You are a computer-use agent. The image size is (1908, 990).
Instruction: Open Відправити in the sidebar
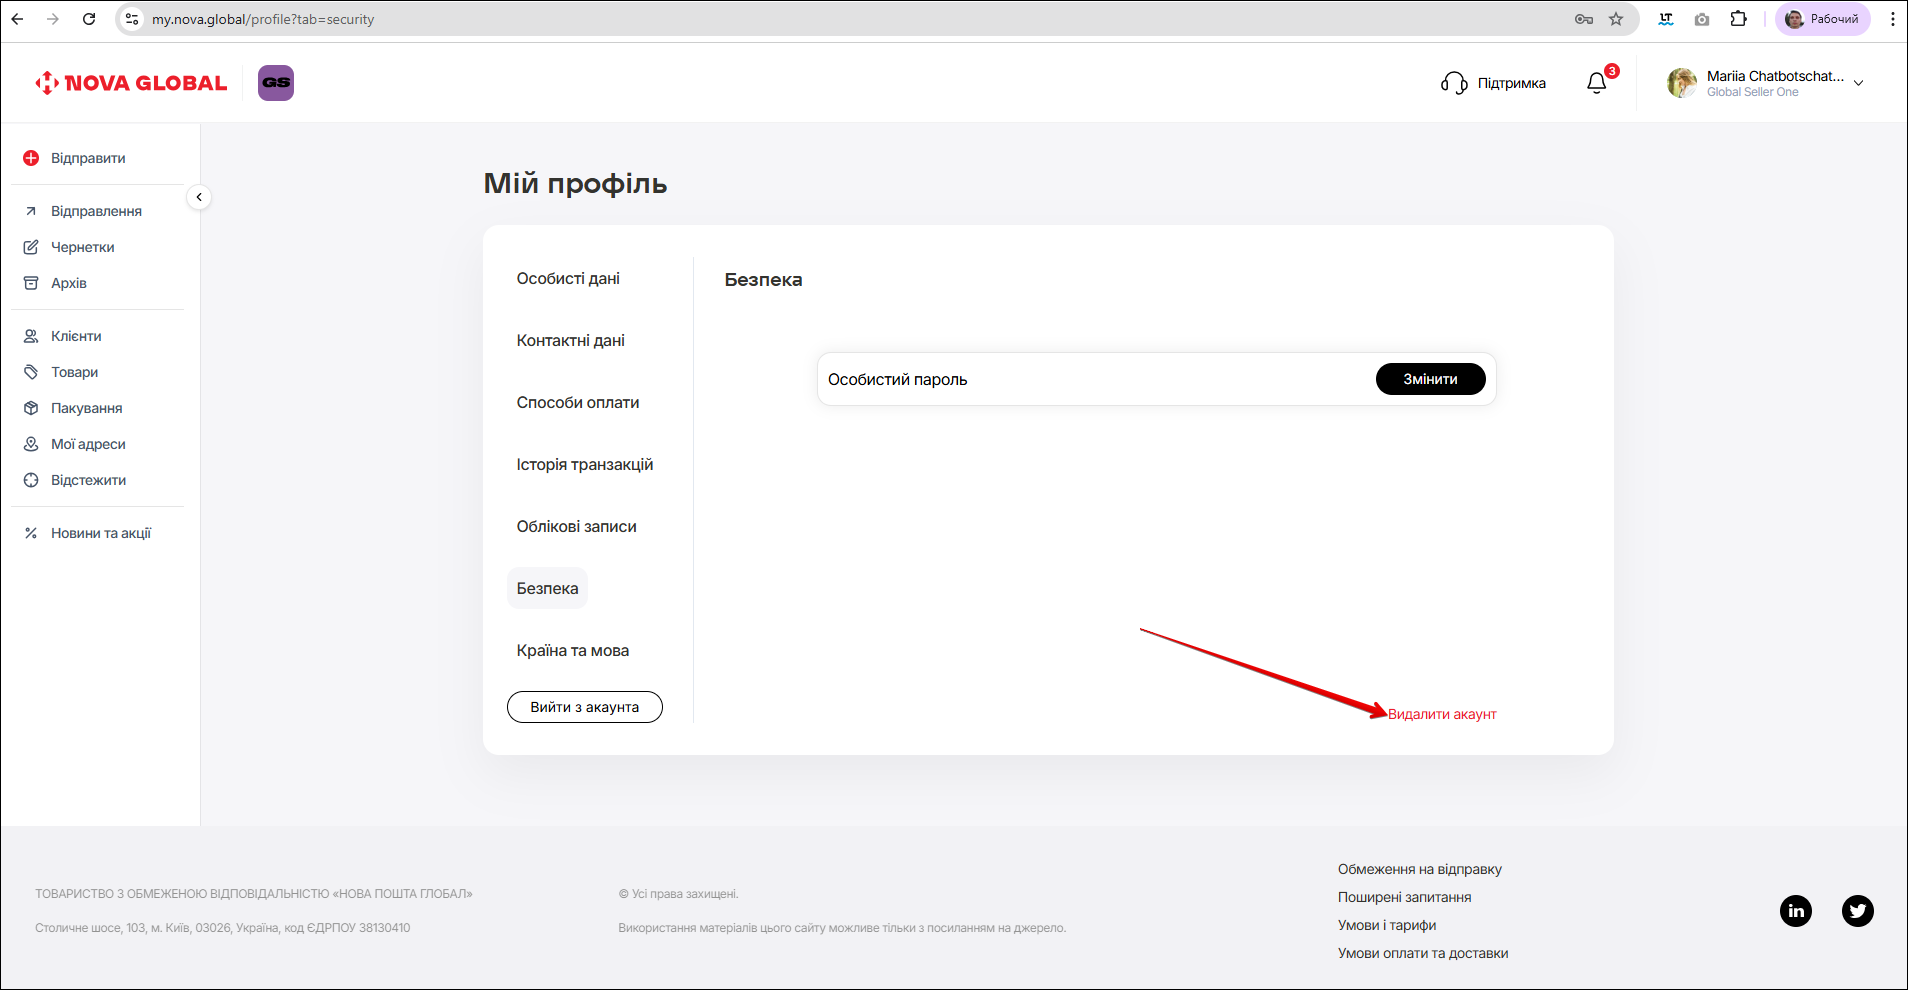point(88,158)
